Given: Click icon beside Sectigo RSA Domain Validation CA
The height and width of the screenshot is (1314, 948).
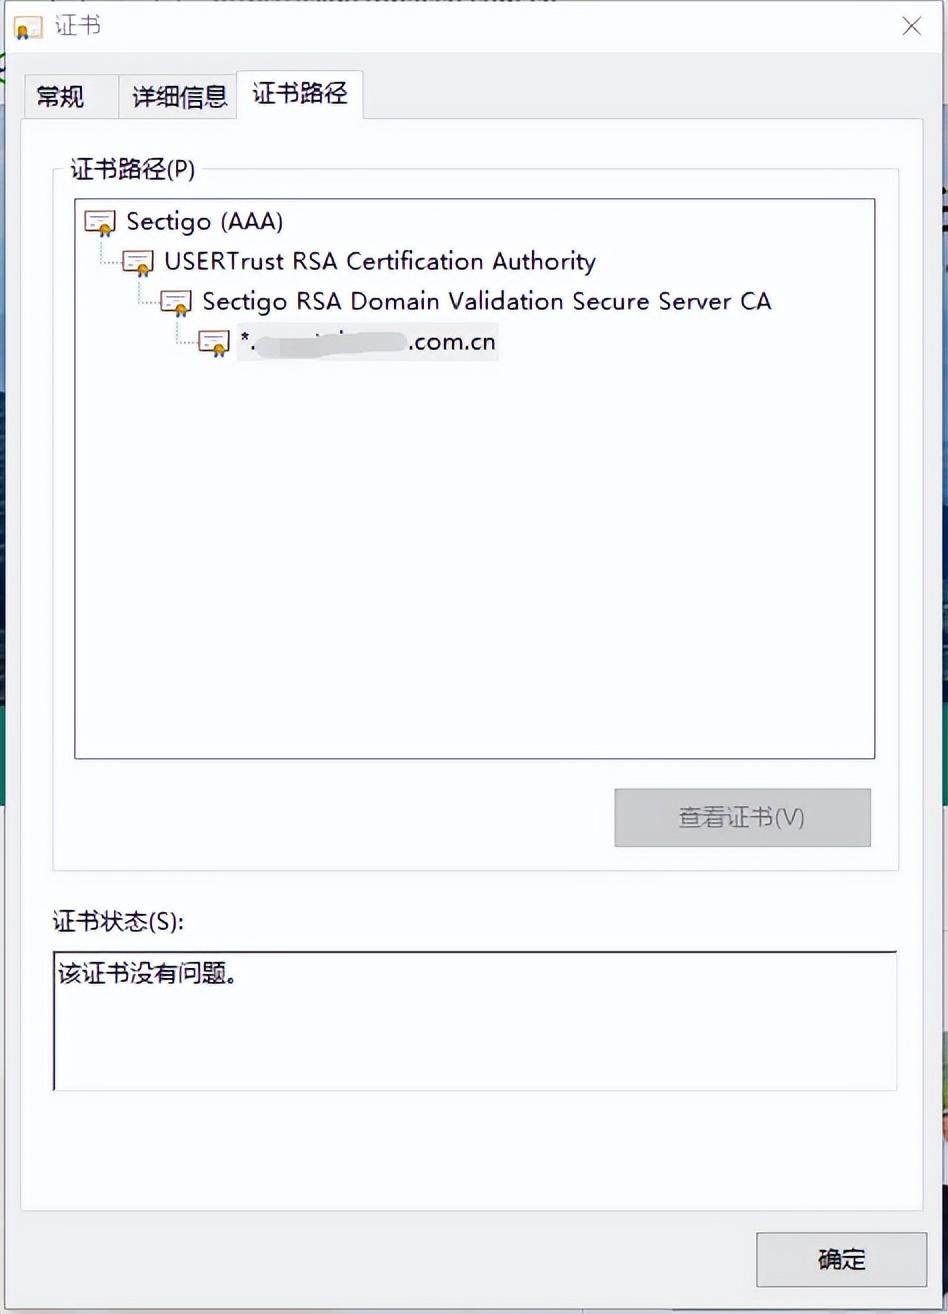Looking at the screenshot, I should point(176,302).
